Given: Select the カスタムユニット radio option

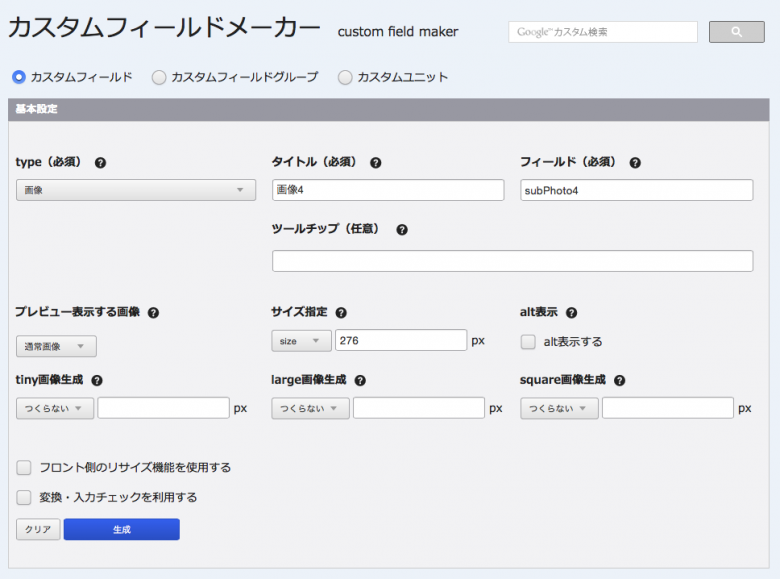Looking at the screenshot, I should coord(345,77).
